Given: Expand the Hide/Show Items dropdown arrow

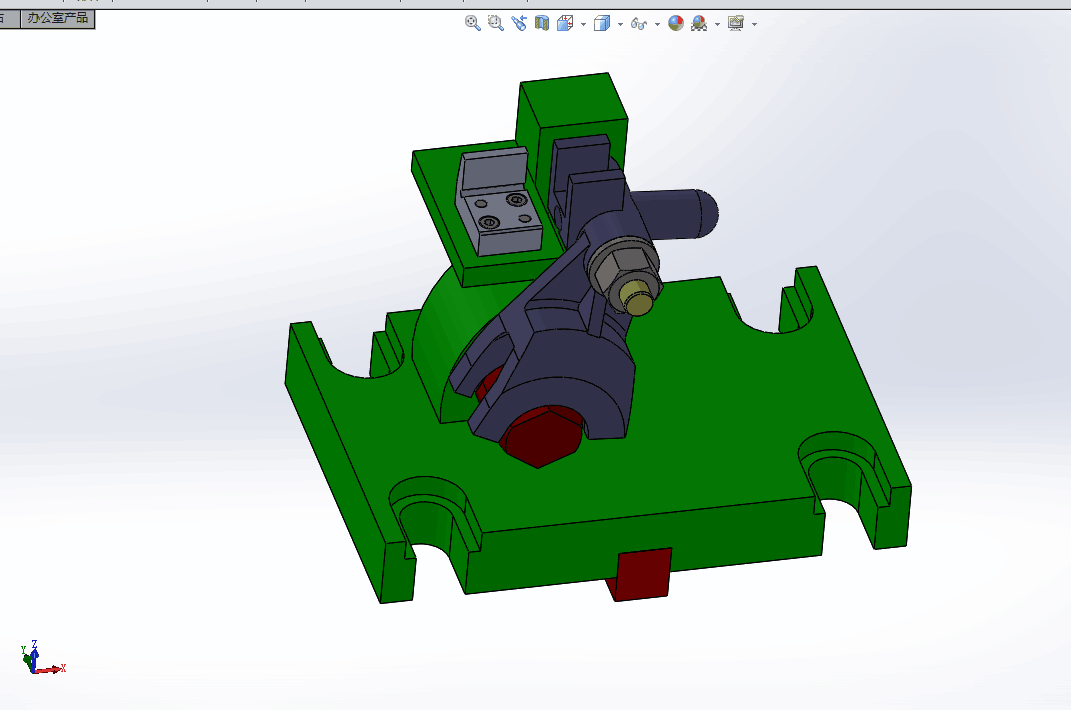Looking at the screenshot, I should pos(657,24).
